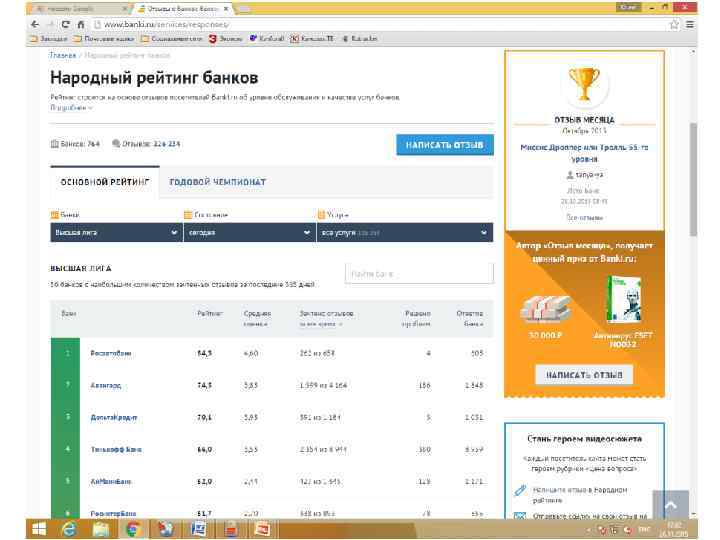Viewport: 720px width, 540px height.
Task: Open the ДельтаКредит bank link
Action: (113, 417)
